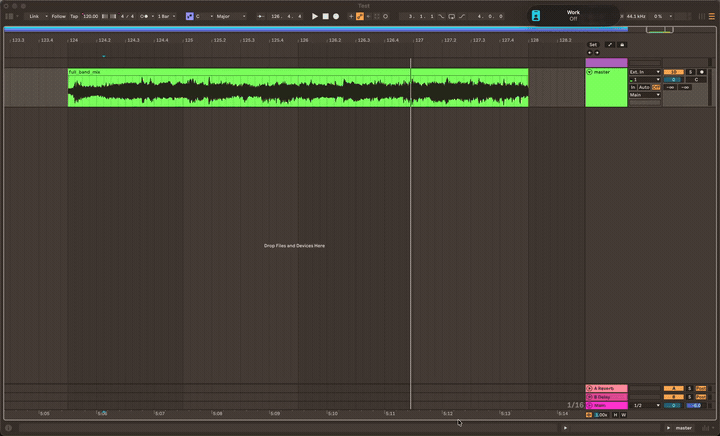The height and width of the screenshot is (436, 720).
Task: Click the CPU load 0 % meter
Action: (x=658, y=16)
